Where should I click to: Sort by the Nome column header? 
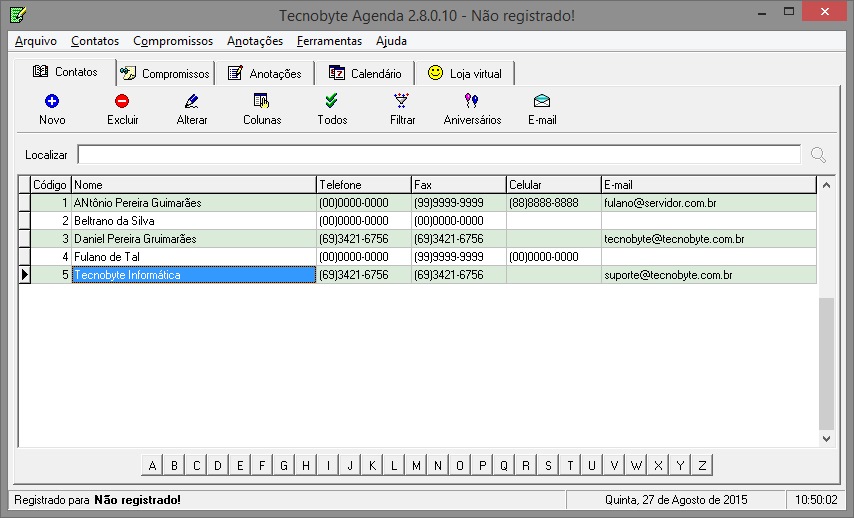(x=193, y=185)
